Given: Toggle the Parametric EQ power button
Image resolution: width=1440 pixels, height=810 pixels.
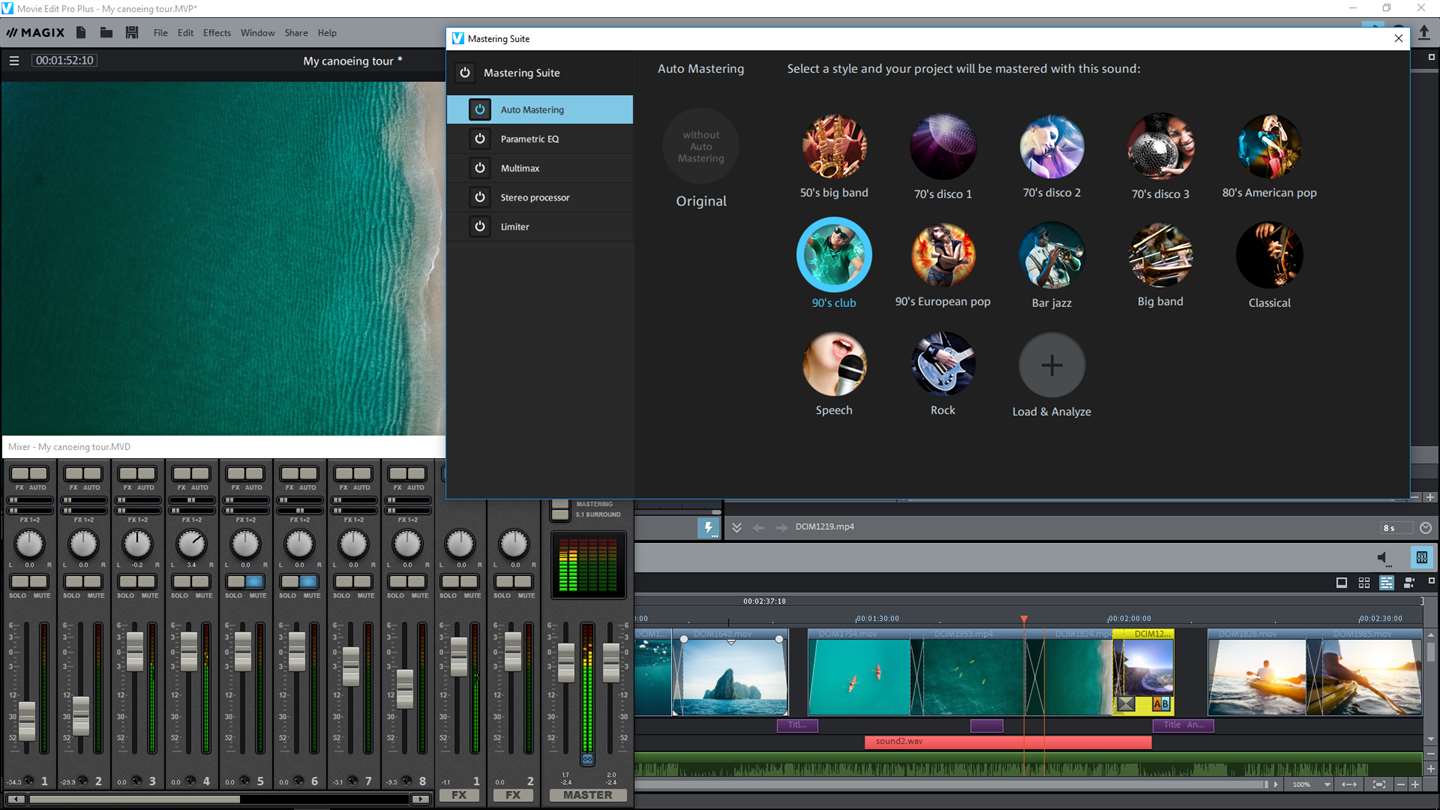Looking at the screenshot, I should point(480,139).
